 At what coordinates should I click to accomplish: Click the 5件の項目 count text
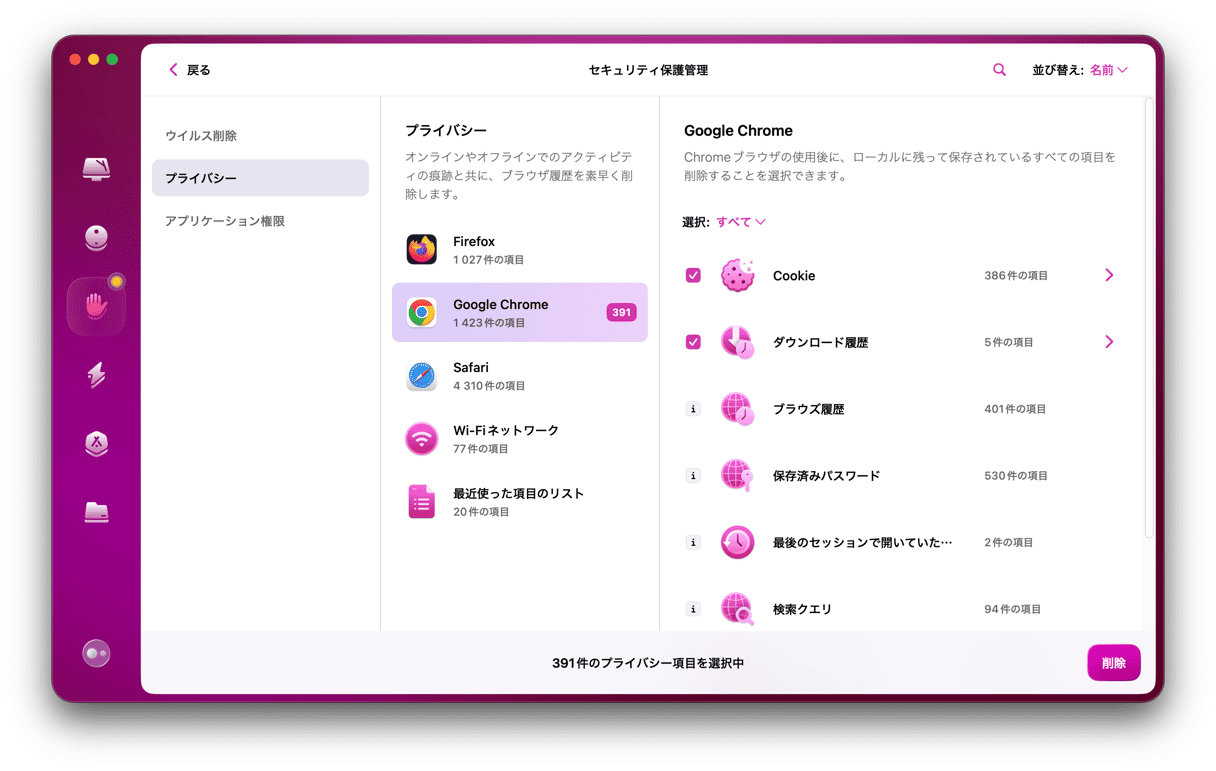(x=1009, y=342)
